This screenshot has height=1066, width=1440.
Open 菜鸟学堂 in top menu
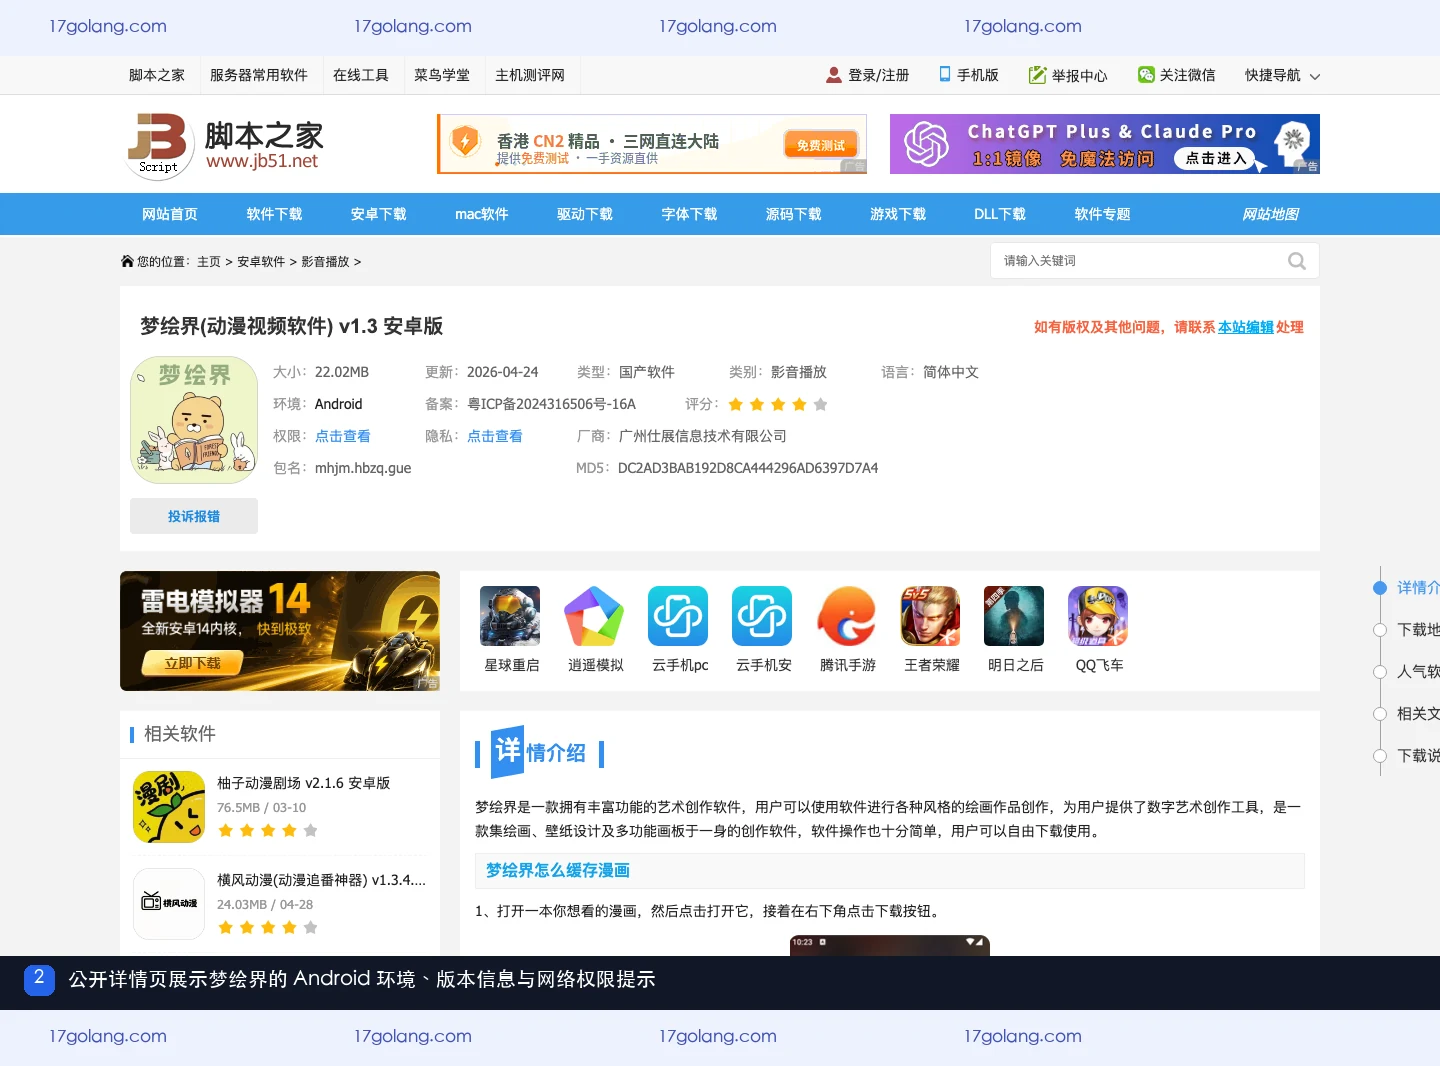coord(442,75)
